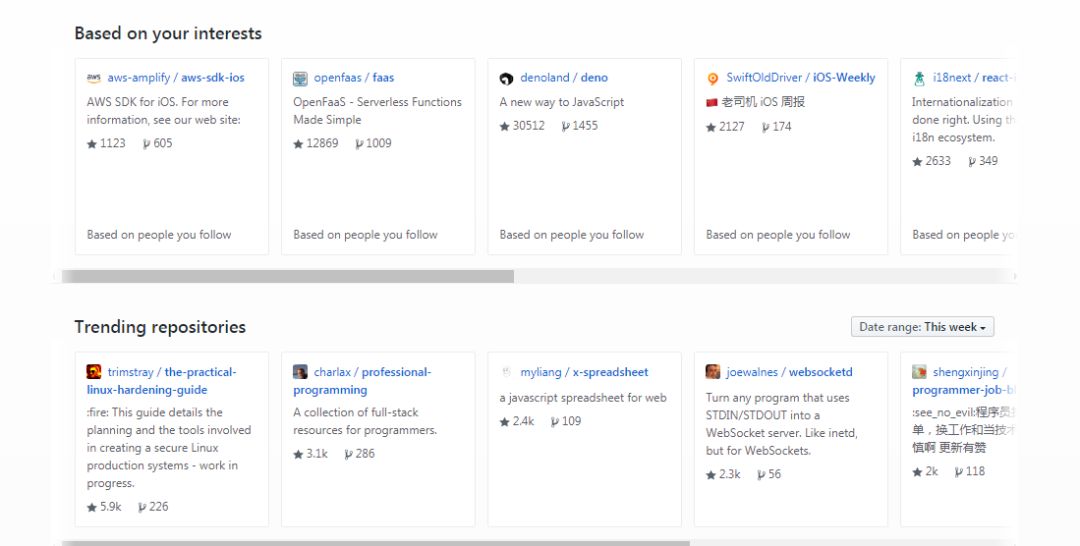Click the 2127 stars count on iOS-Weekly
The image size is (1080, 546).
click(731, 127)
